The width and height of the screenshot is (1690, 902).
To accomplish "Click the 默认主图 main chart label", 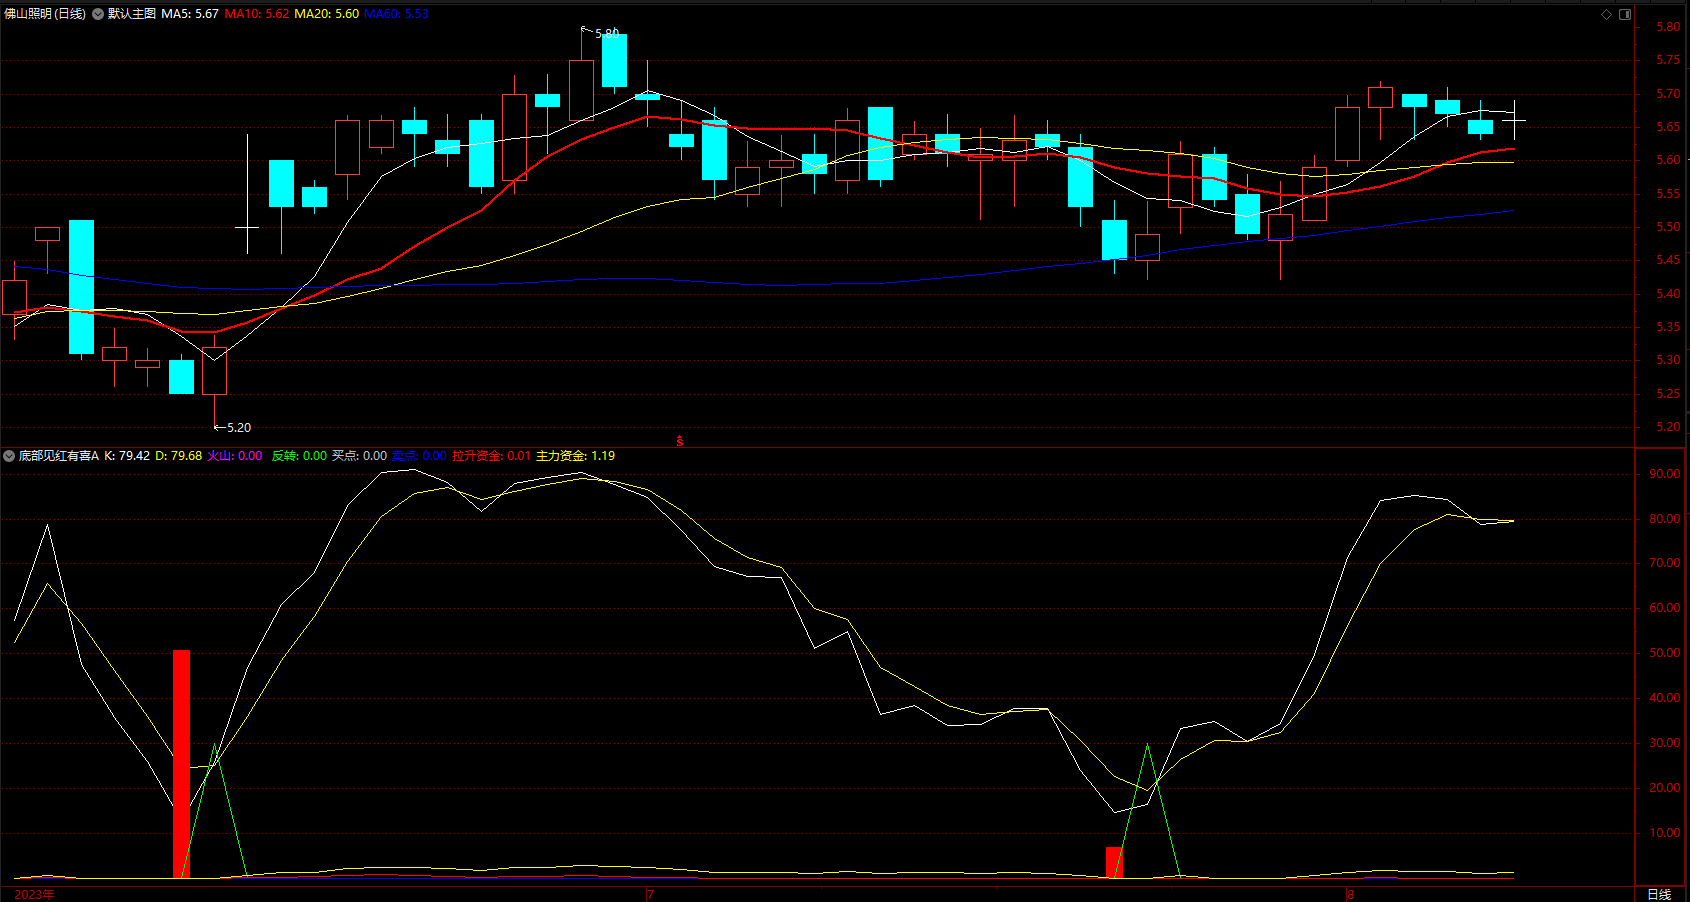I will pyautogui.click(x=132, y=14).
